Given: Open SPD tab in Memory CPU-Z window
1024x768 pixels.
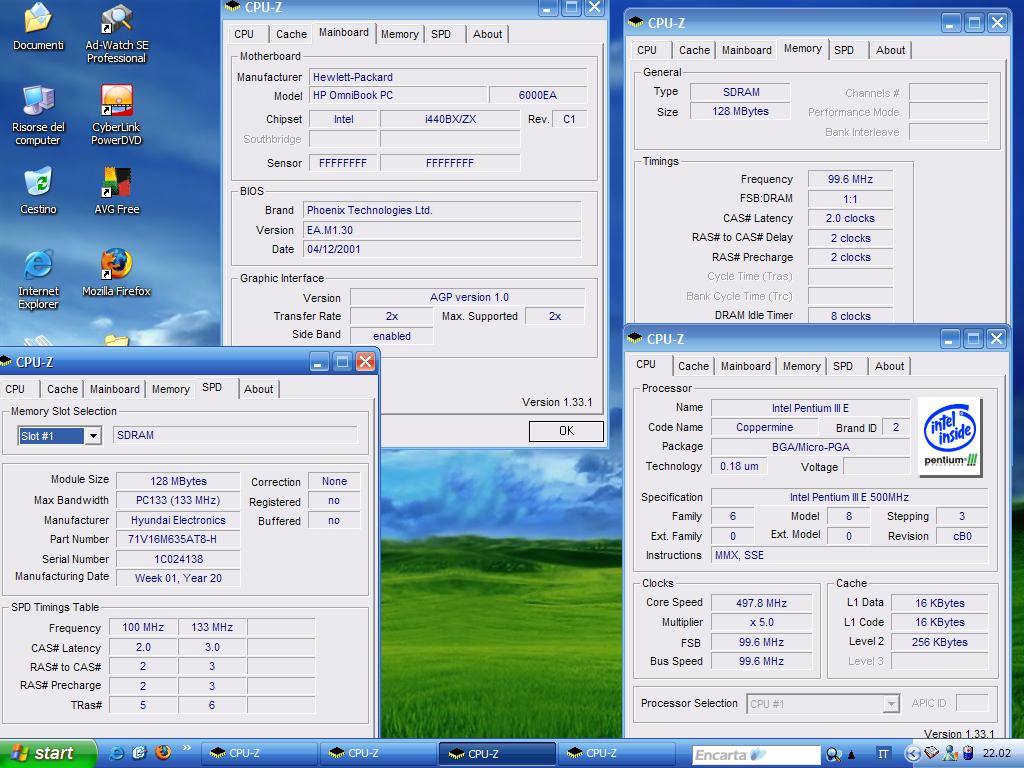Looking at the screenshot, I should click(x=844, y=50).
